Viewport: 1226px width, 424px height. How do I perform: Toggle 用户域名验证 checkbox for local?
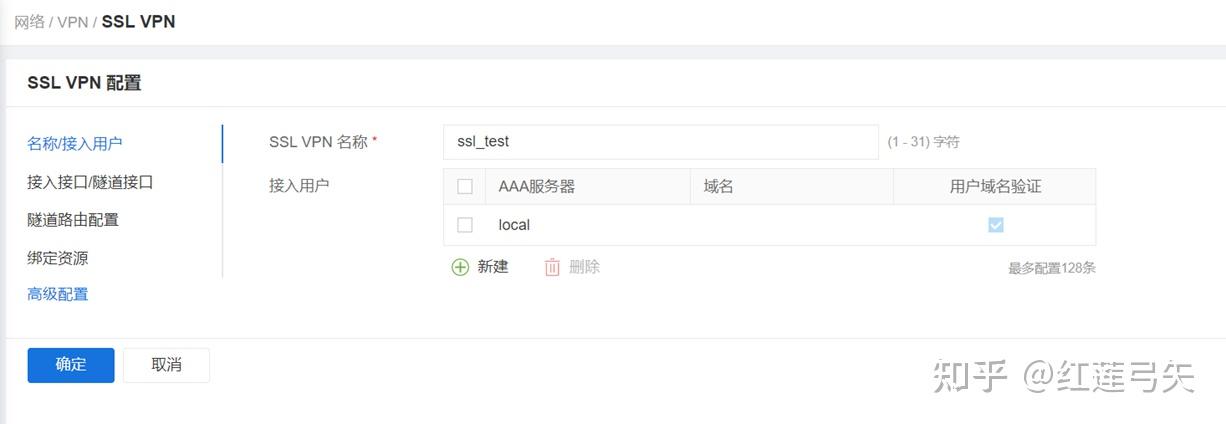click(995, 225)
